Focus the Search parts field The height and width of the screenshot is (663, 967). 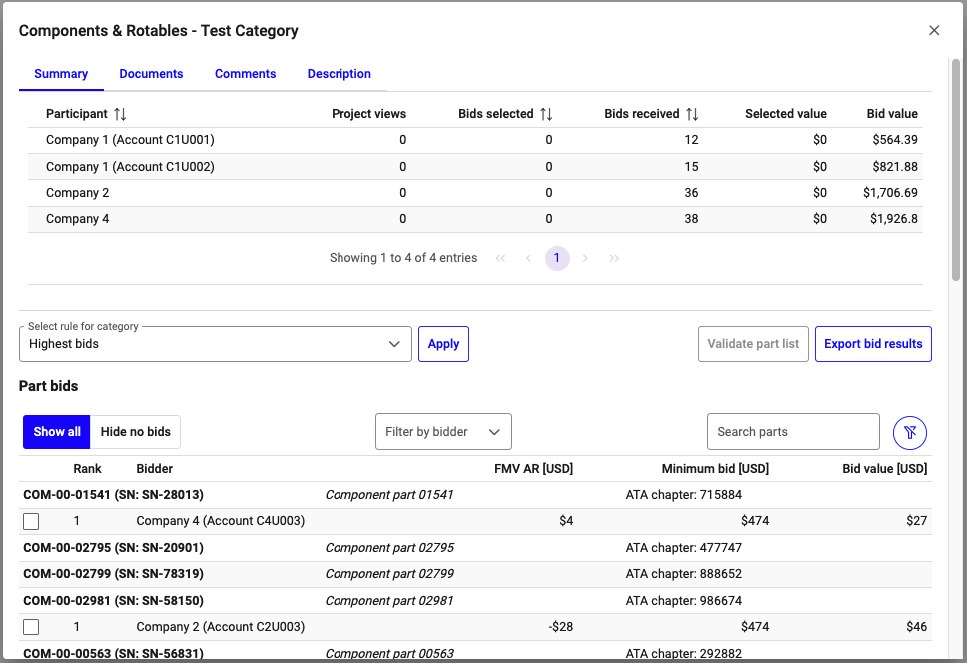tap(792, 432)
